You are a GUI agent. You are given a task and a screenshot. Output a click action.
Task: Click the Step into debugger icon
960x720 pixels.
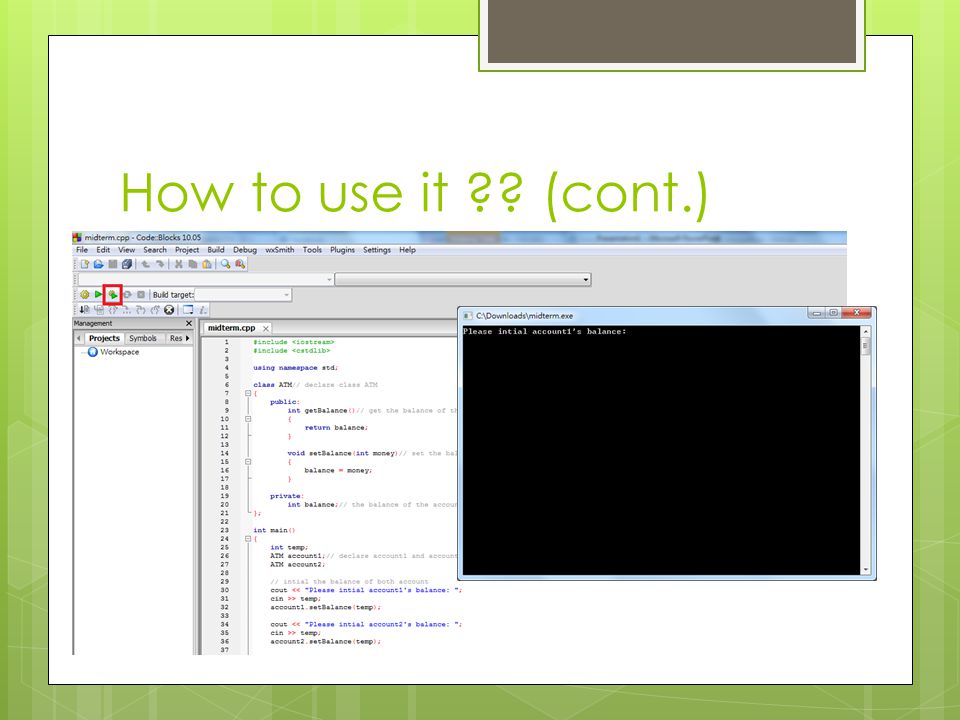[x=141, y=310]
